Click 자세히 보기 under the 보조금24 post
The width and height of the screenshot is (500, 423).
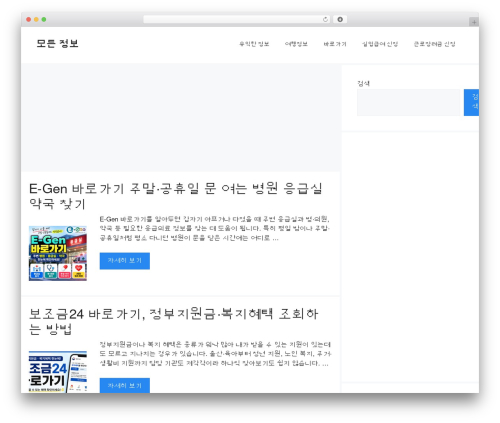point(125,385)
